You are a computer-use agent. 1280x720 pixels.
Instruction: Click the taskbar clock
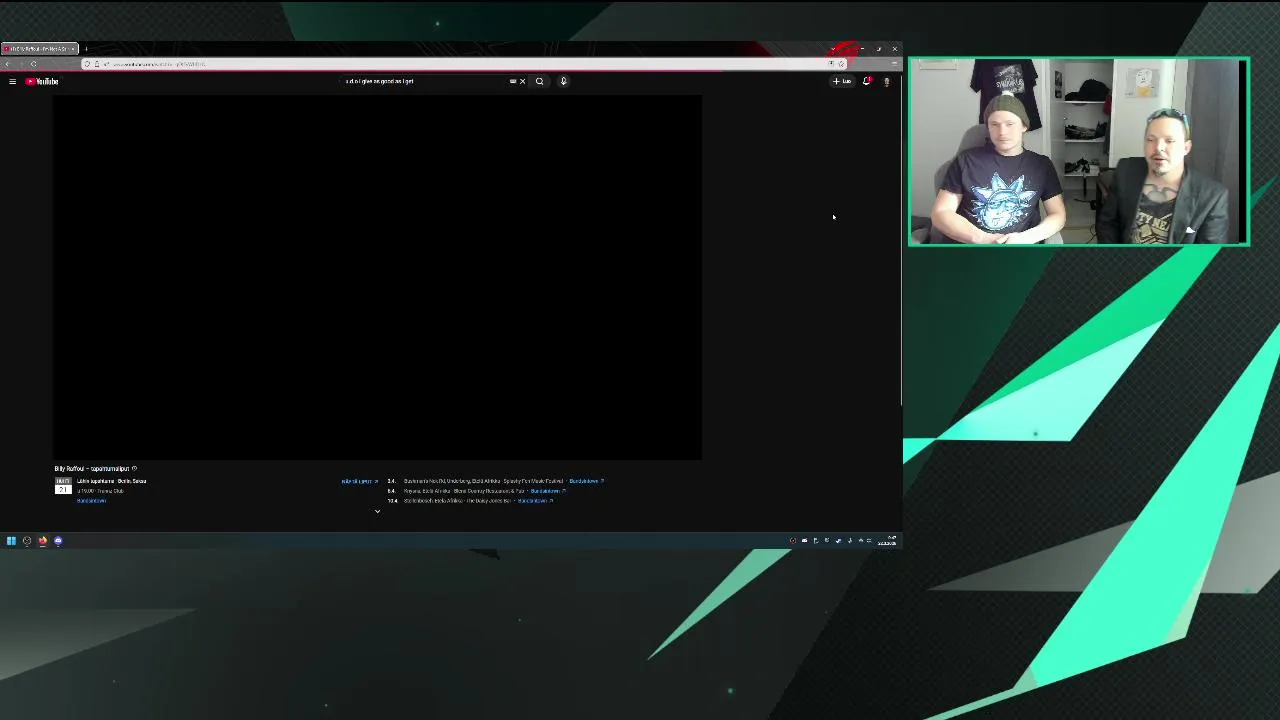click(x=887, y=541)
